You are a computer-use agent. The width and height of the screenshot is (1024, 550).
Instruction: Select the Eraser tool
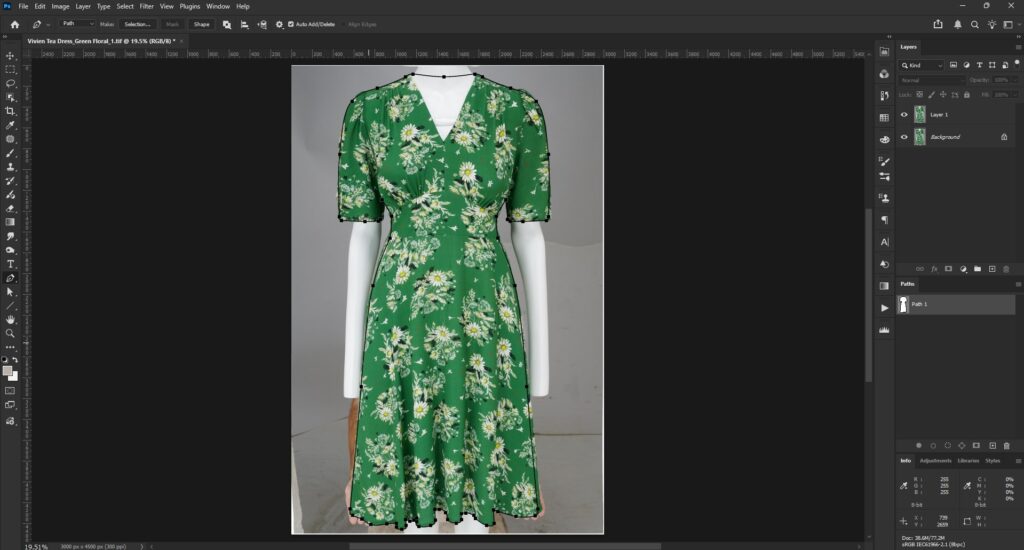(10, 208)
